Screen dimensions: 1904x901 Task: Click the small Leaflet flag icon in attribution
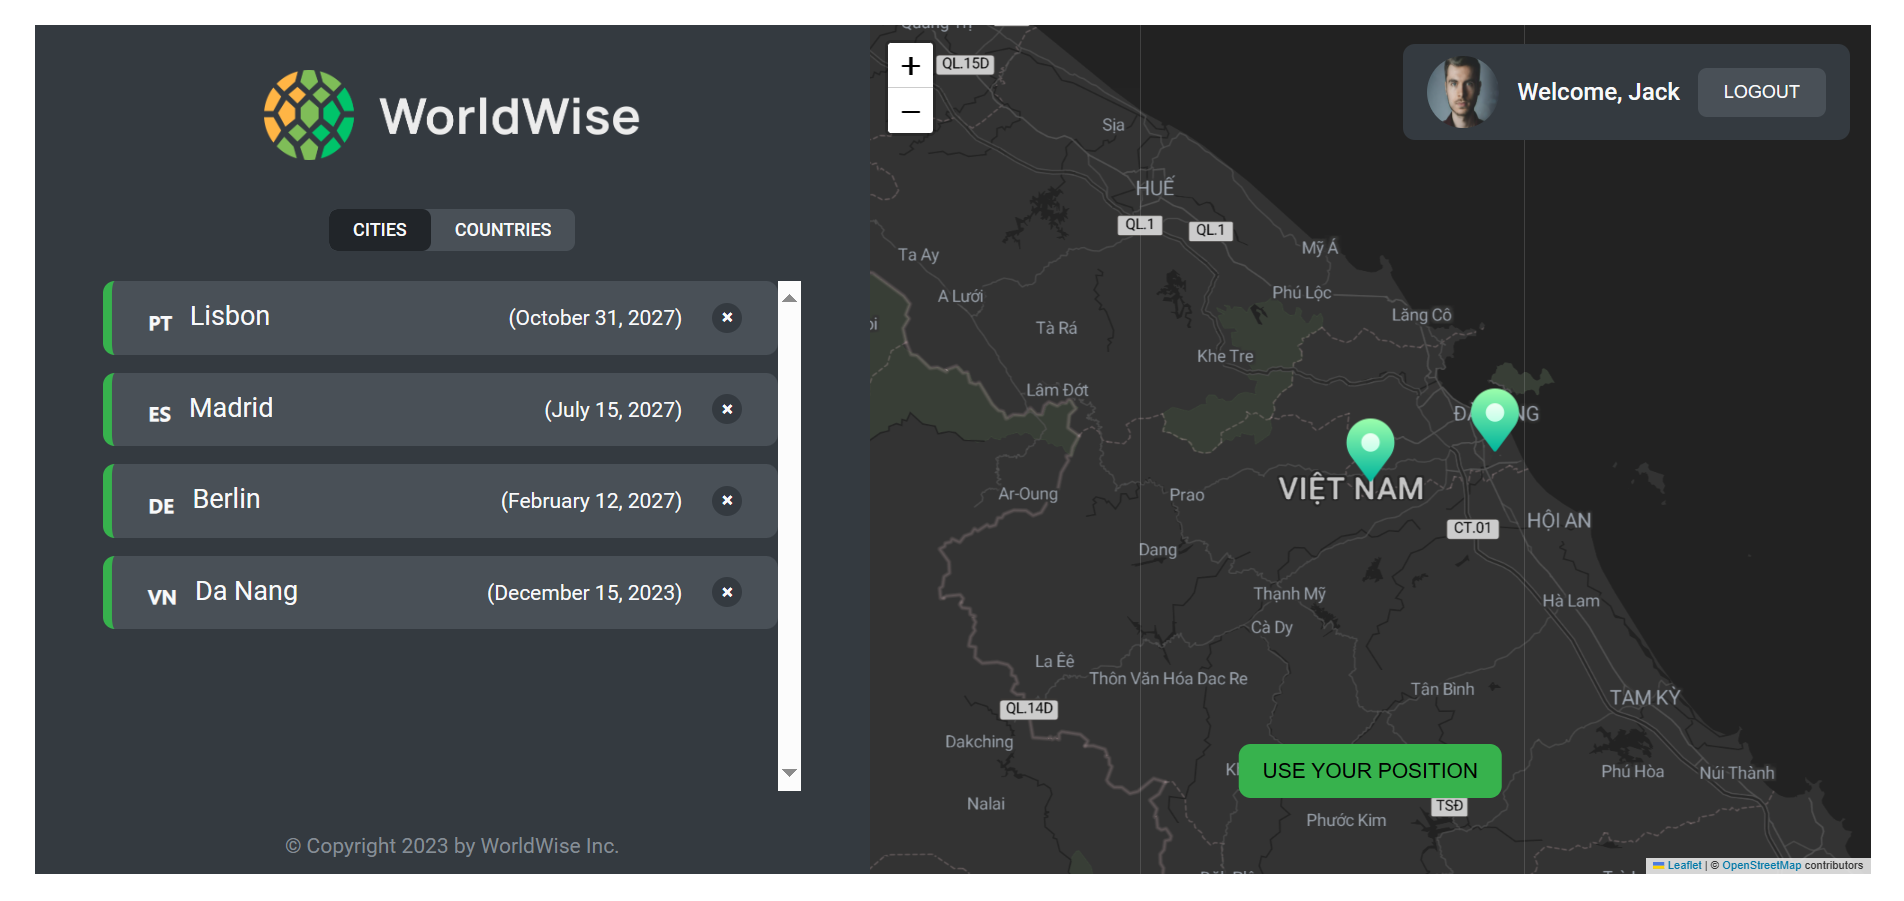tap(1659, 866)
